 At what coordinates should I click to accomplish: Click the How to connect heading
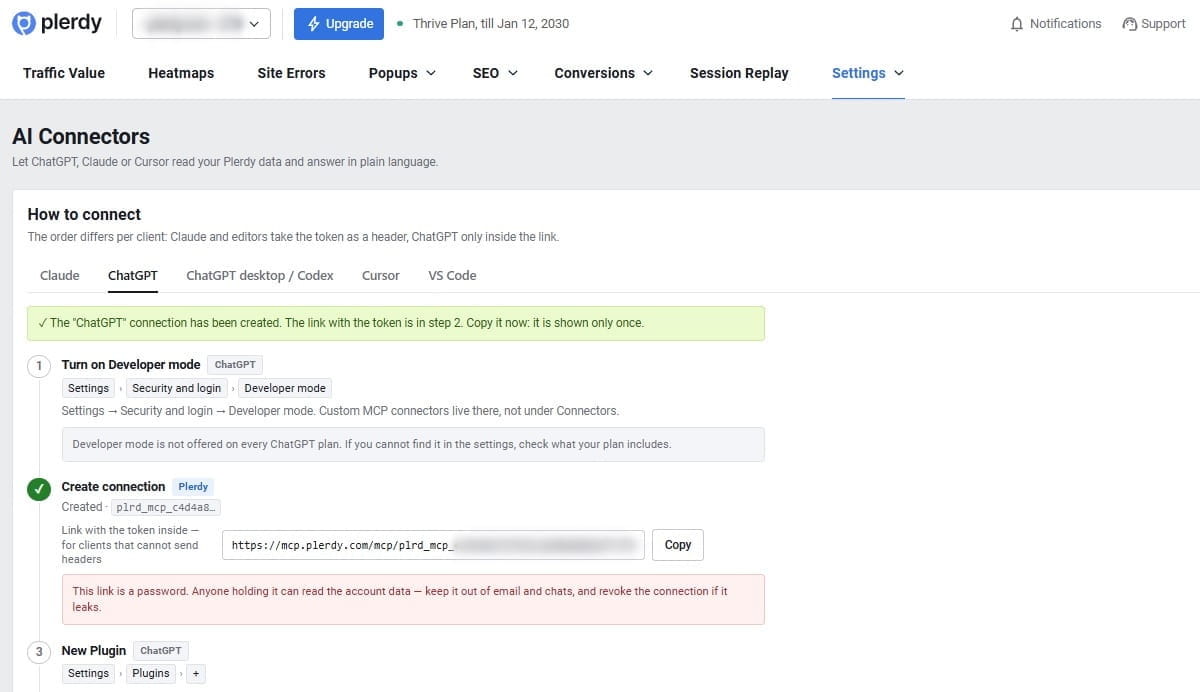click(84, 214)
